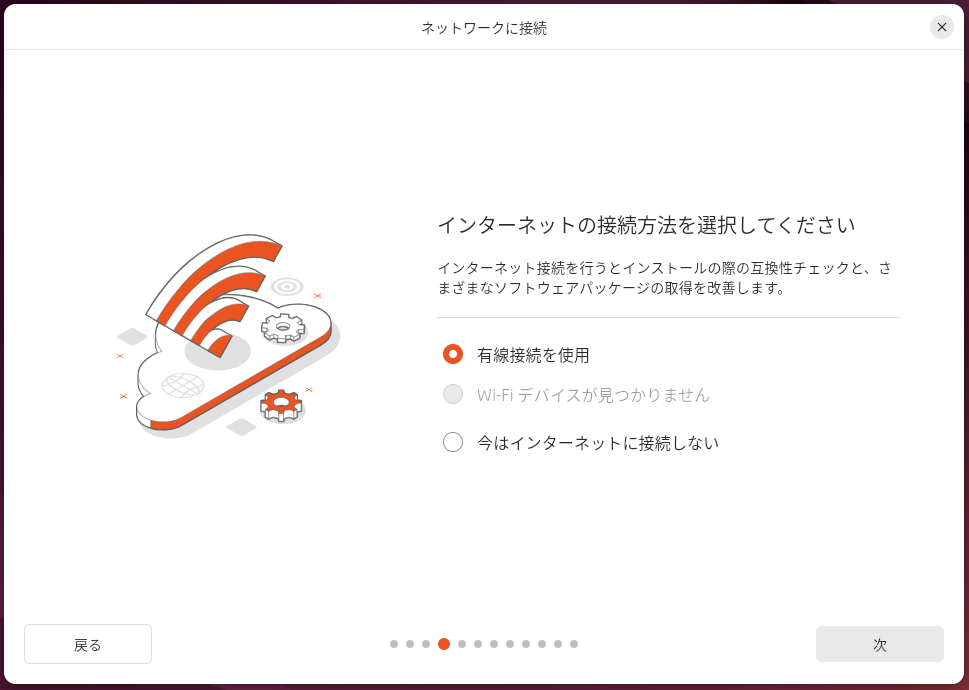This screenshot has width=969, height=690.
Task: Click the globe grid icon on cloud
Action: pyautogui.click(x=183, y=385)
